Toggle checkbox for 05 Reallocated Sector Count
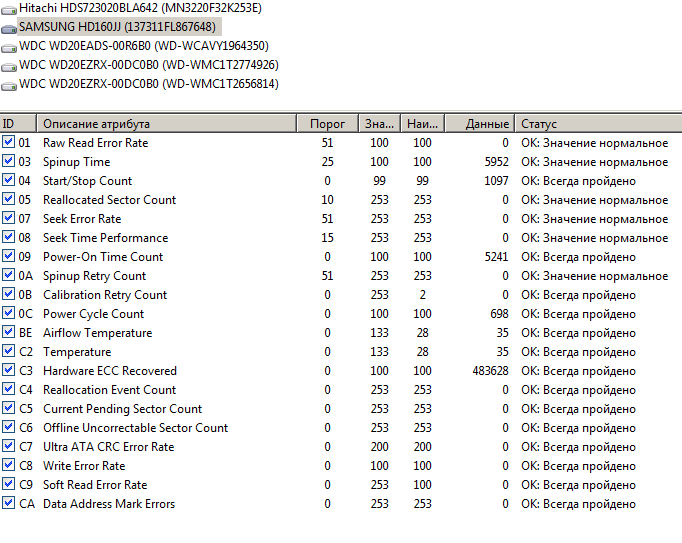The image size is (682, 543). [x=8, y=199]
